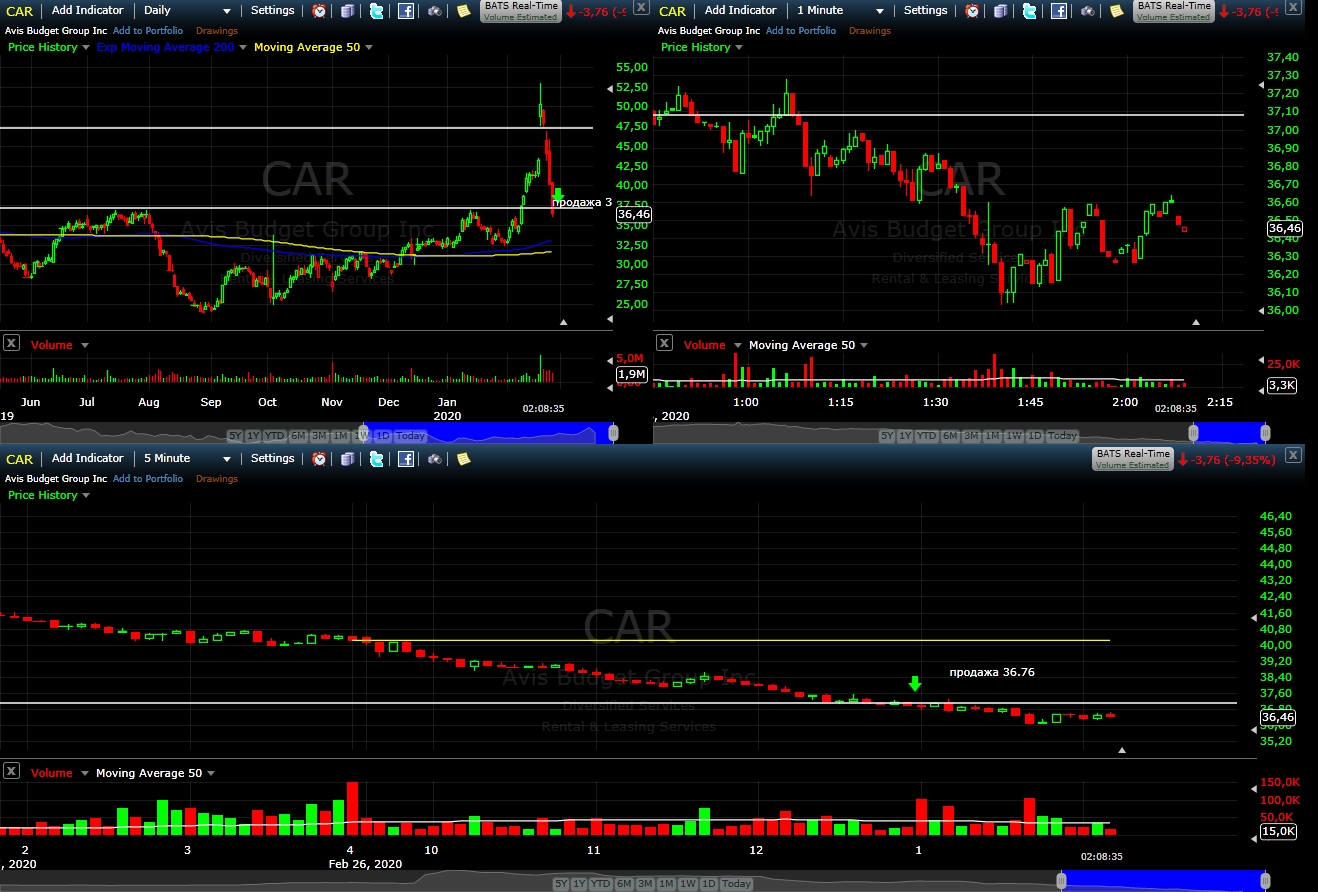Grab the right range slider handle in the Daily chart

(613, 433)
